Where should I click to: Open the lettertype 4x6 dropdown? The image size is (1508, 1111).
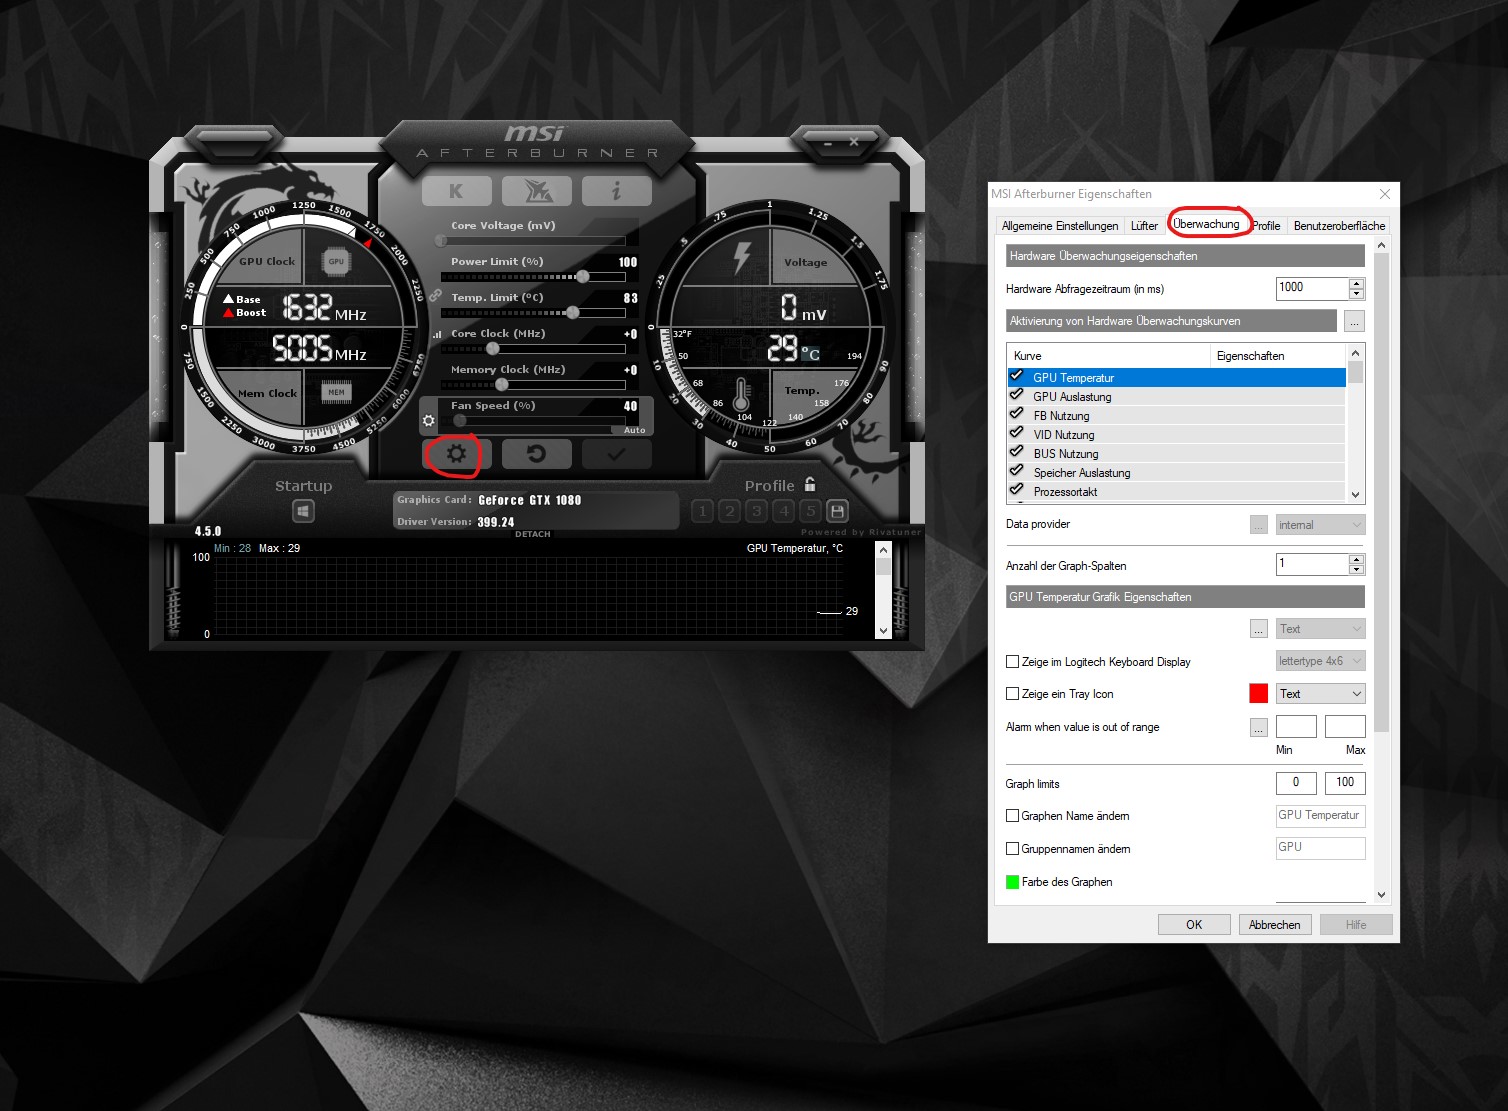[x=1320, y=661]
